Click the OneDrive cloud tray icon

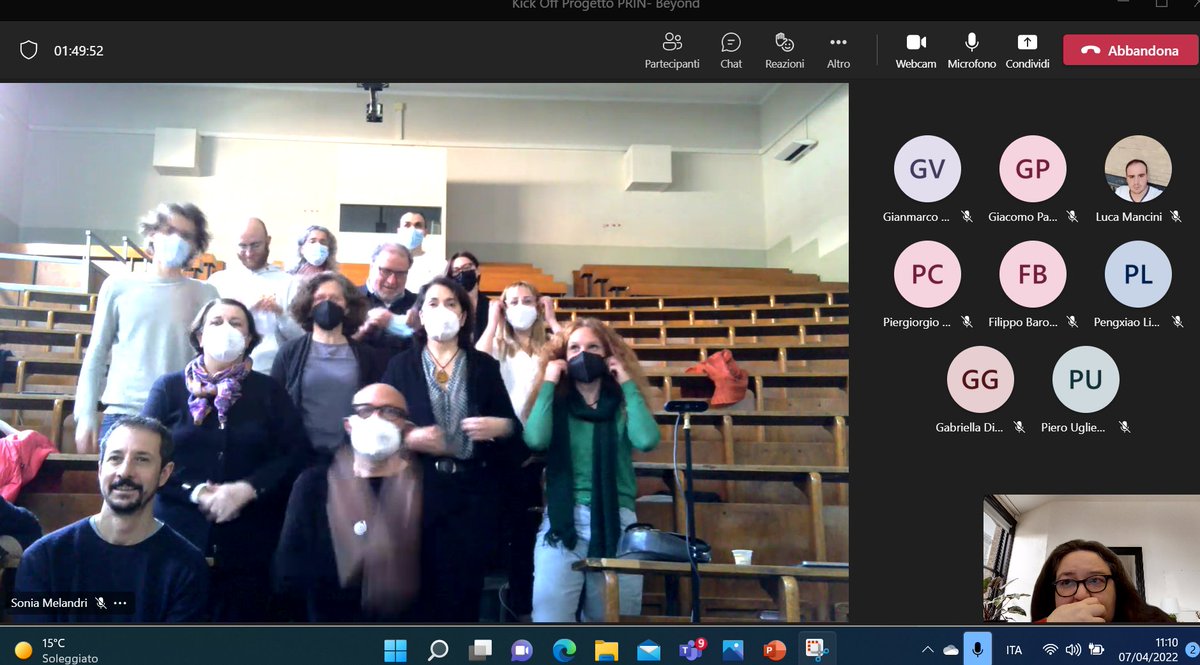tap(950, 650)
